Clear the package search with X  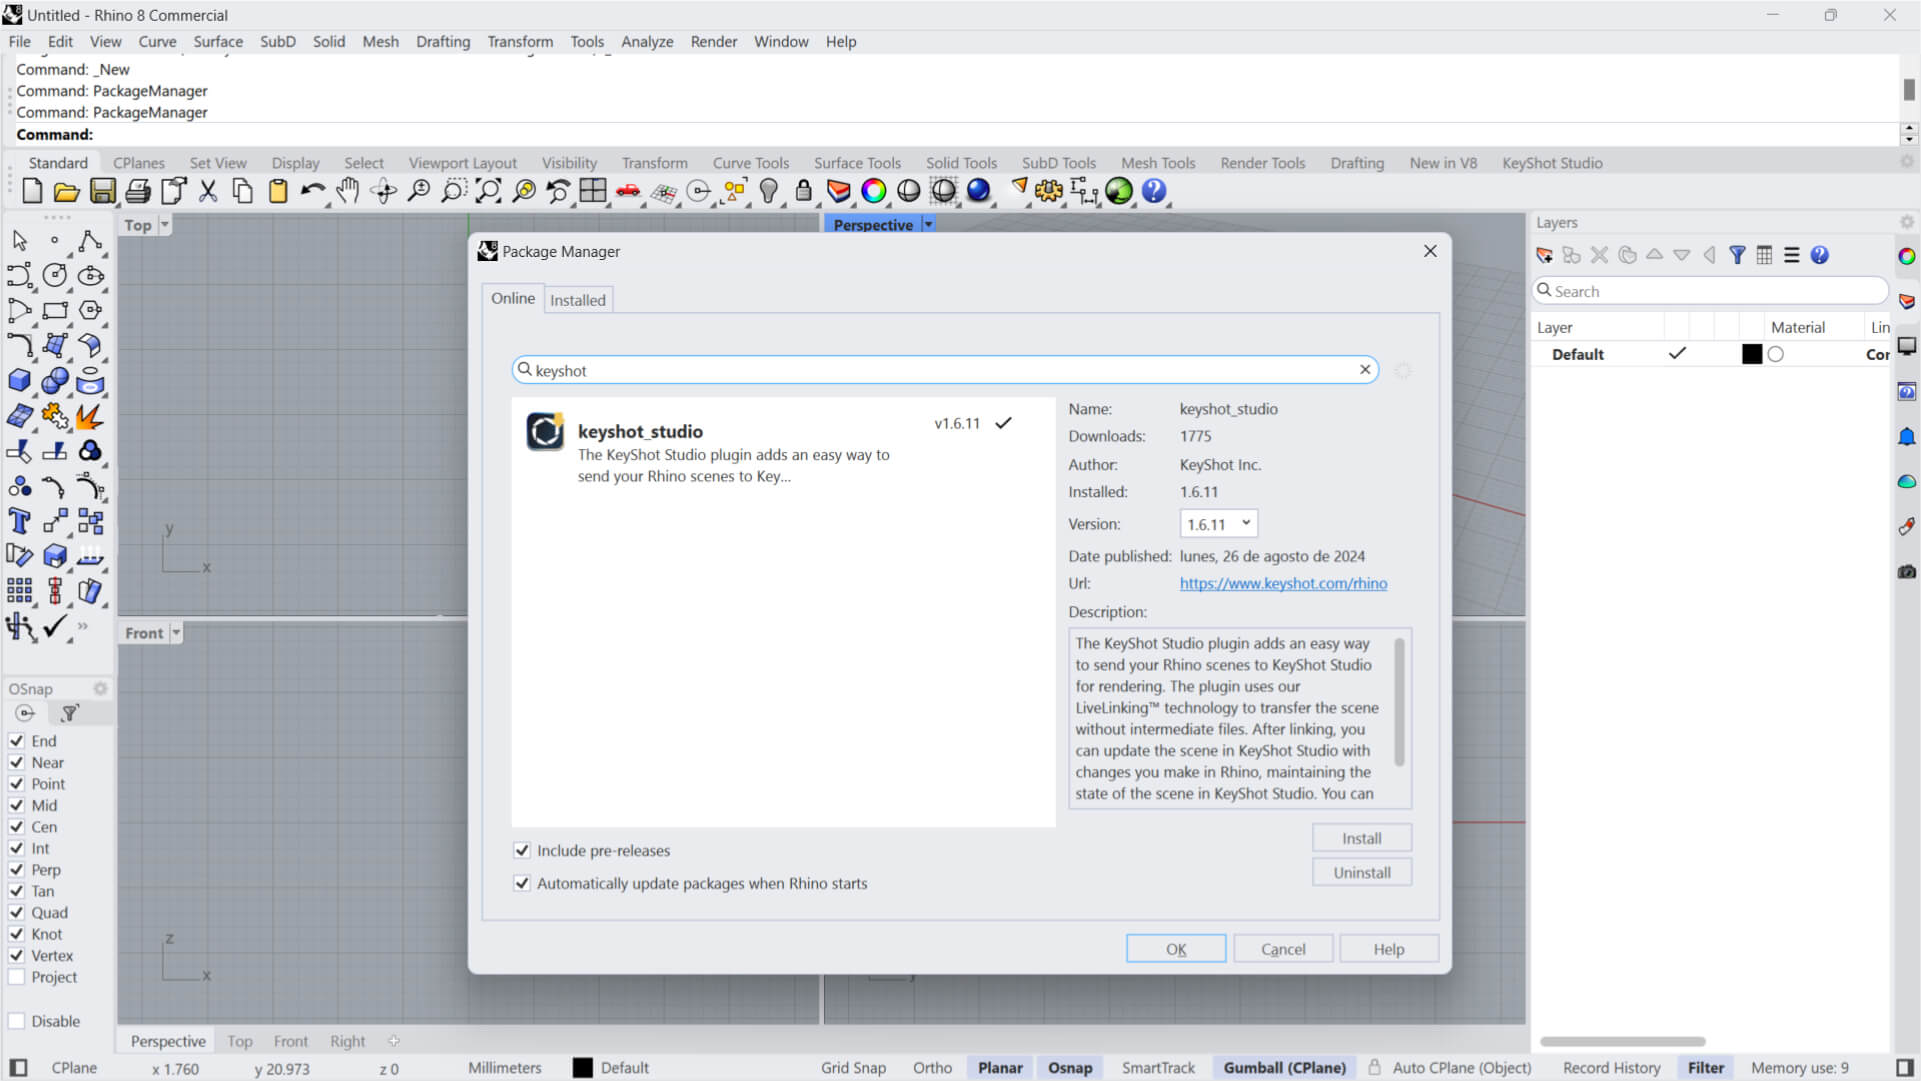[1365, 370]
